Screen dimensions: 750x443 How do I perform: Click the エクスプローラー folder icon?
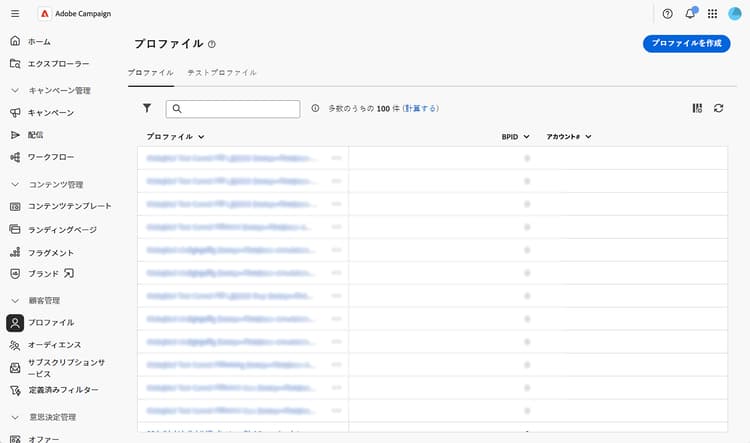click(15, 64)
